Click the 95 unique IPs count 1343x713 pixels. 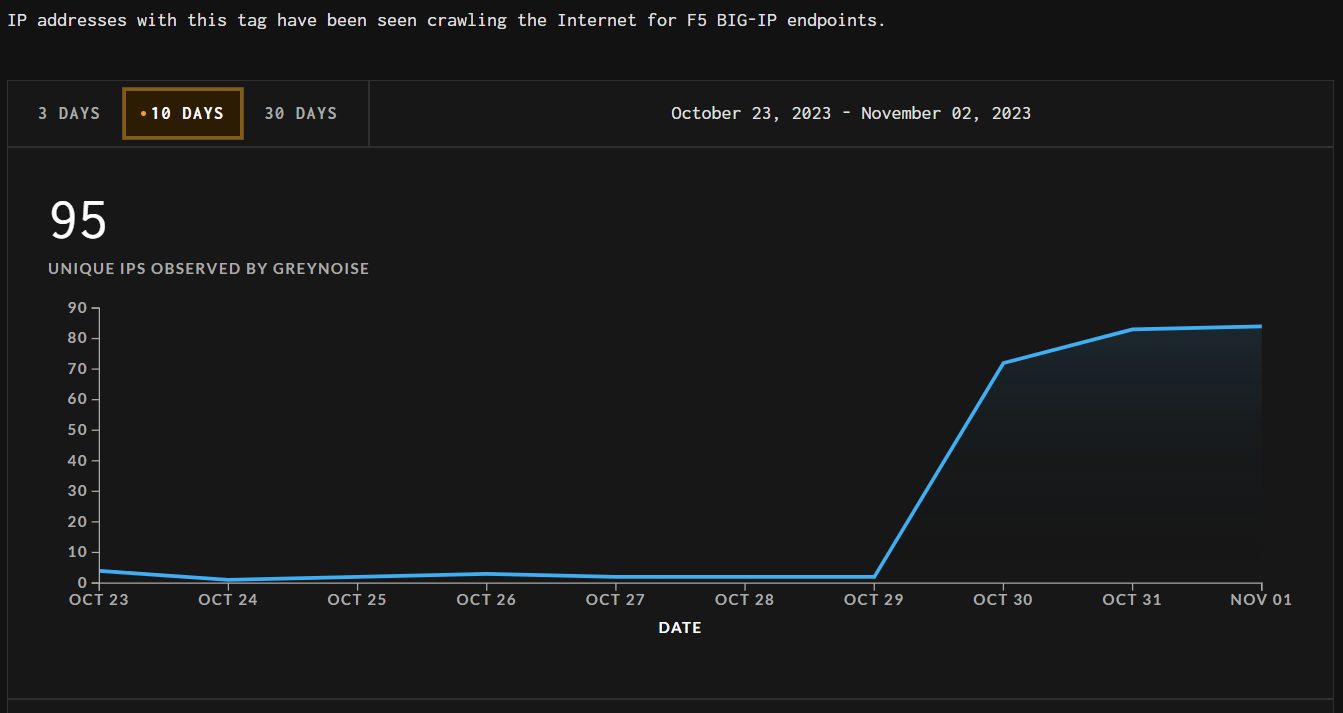point(78,221)
